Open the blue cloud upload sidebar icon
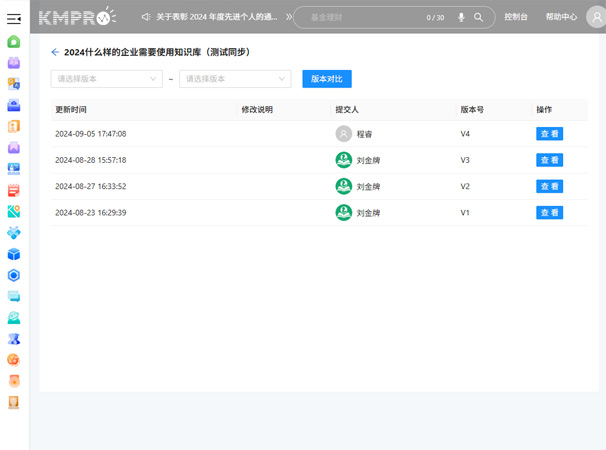The height and width of the screenshot is (450, 606). point(14,105)
